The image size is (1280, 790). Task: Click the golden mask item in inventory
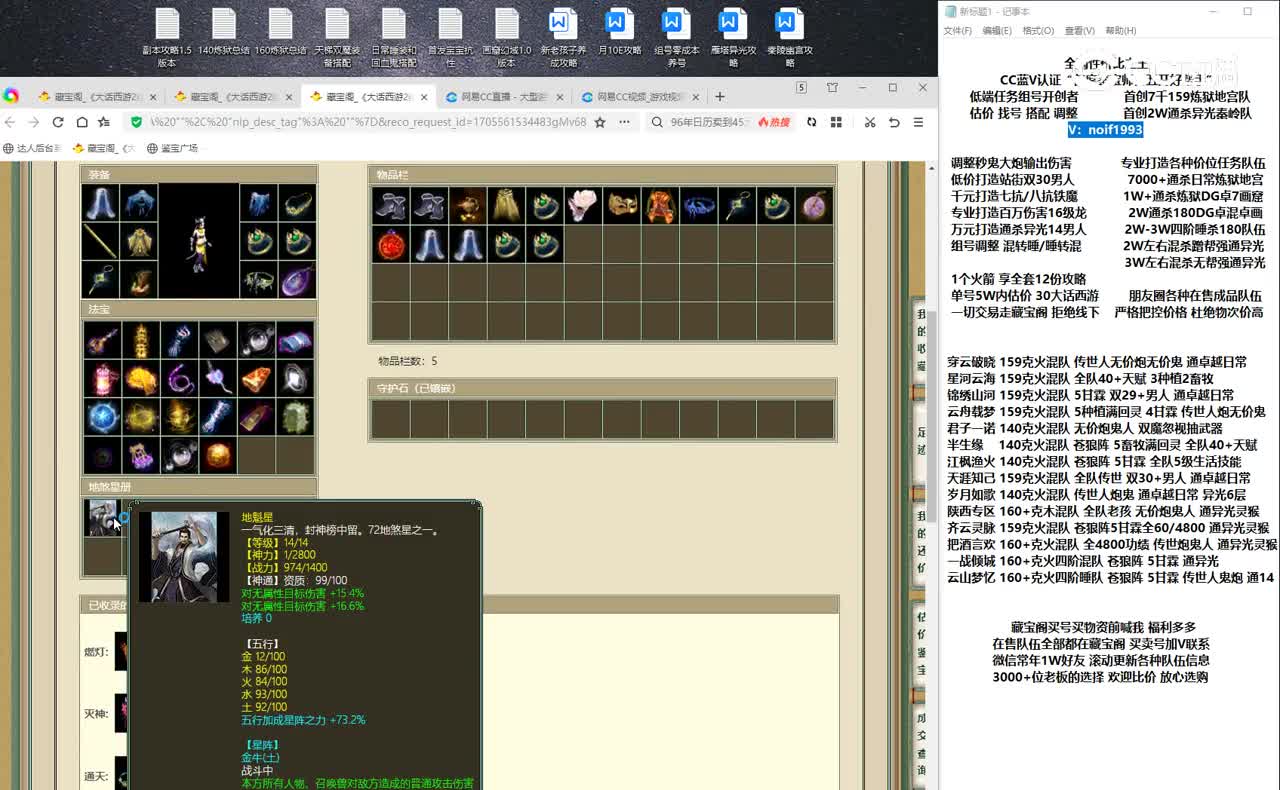pos(623,205)
